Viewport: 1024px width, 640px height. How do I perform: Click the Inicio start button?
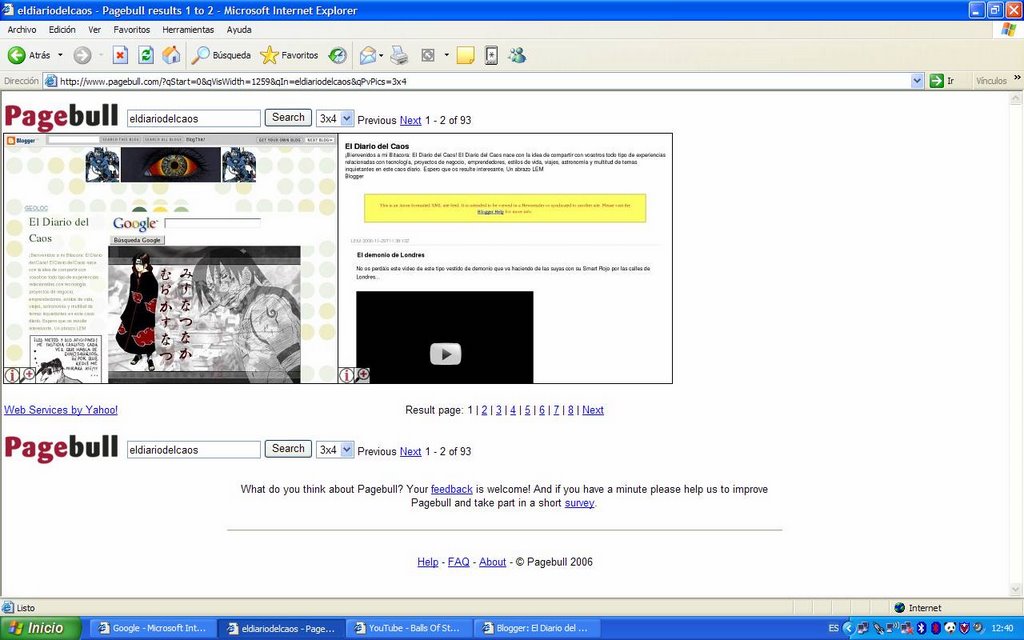click(40, 628)
